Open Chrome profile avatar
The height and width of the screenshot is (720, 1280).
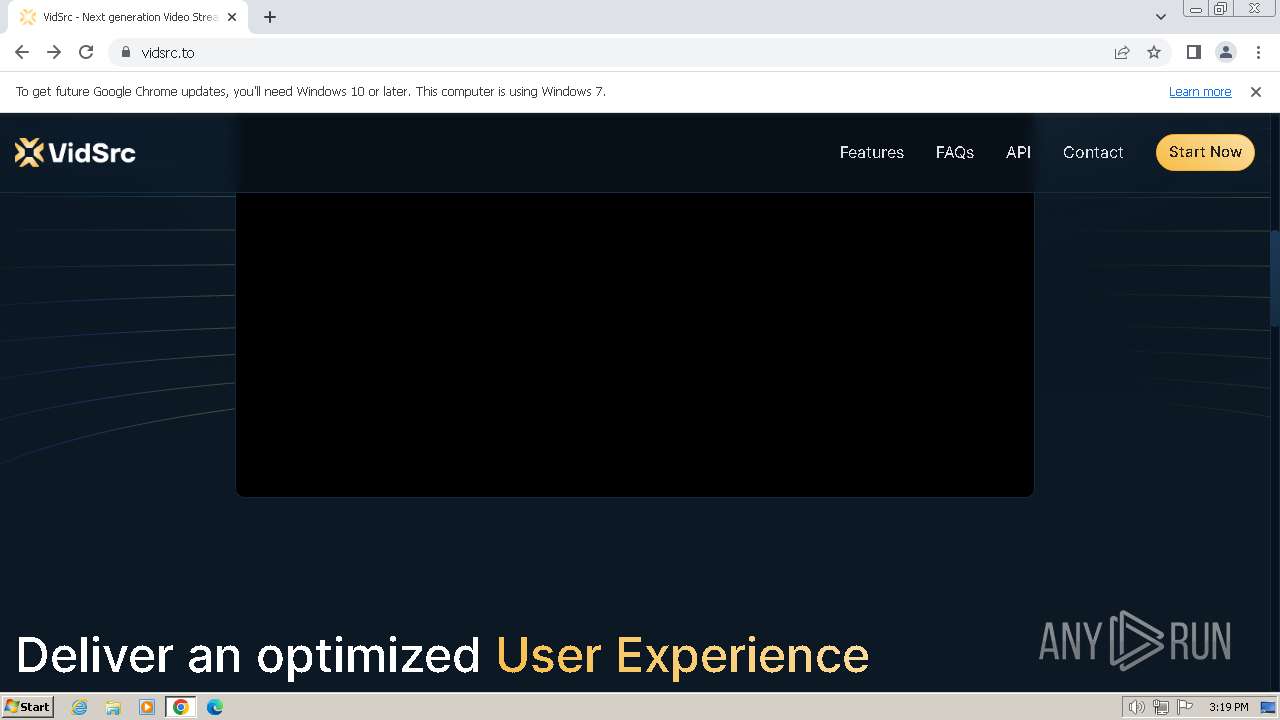[x=1225, y=52]
